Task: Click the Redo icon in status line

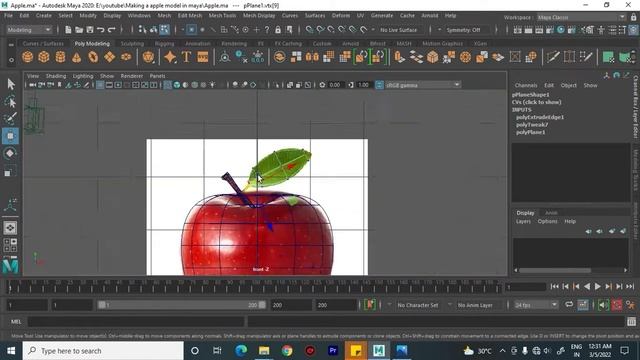Action: (x=111, y=30)
